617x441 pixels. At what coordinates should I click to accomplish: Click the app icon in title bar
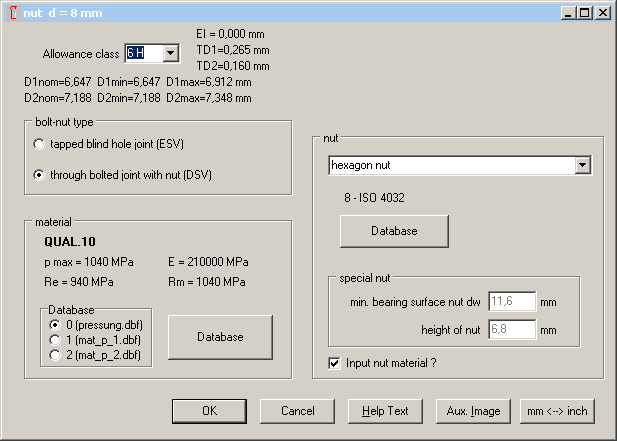11,12
